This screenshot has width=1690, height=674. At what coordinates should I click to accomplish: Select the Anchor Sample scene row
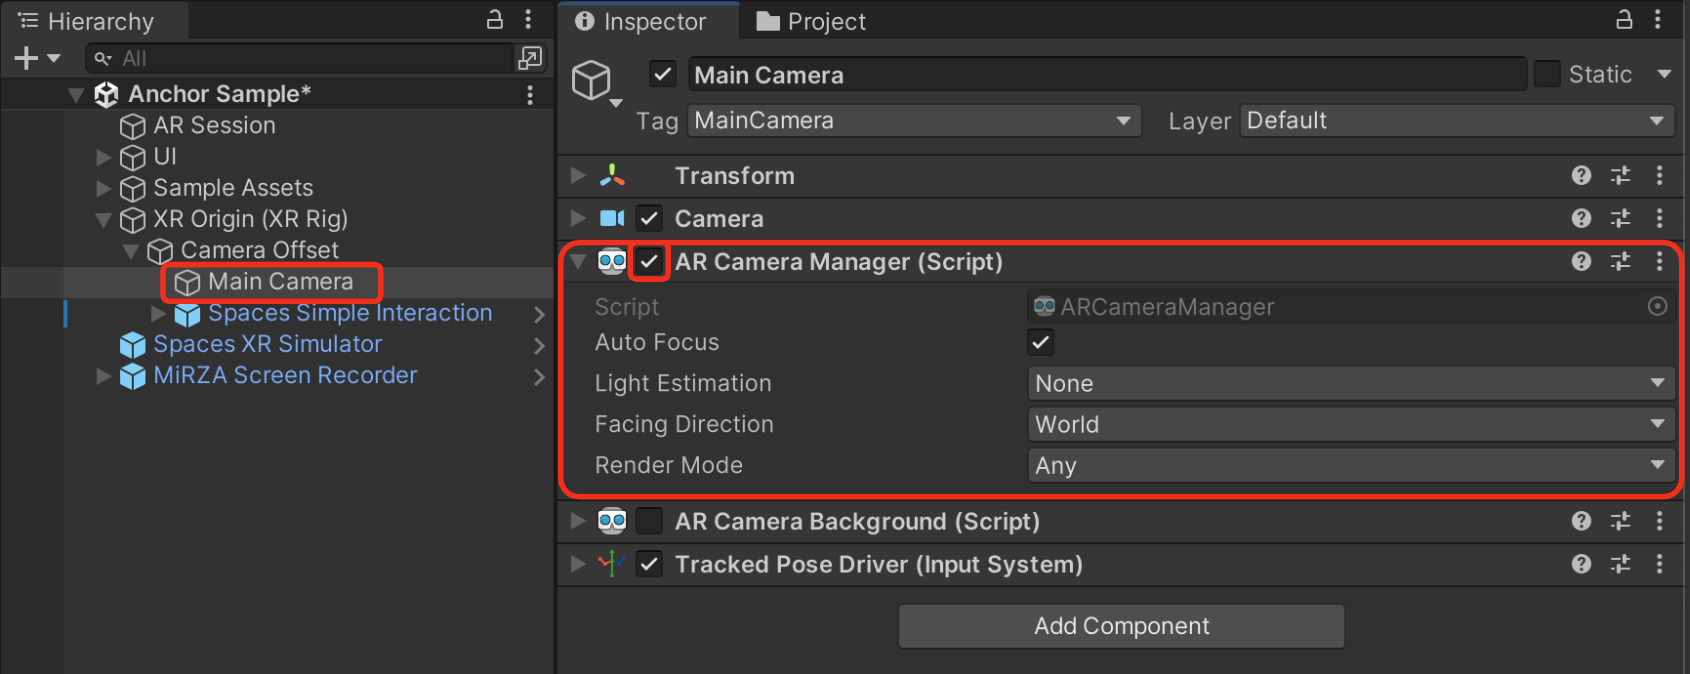(277, 94)
